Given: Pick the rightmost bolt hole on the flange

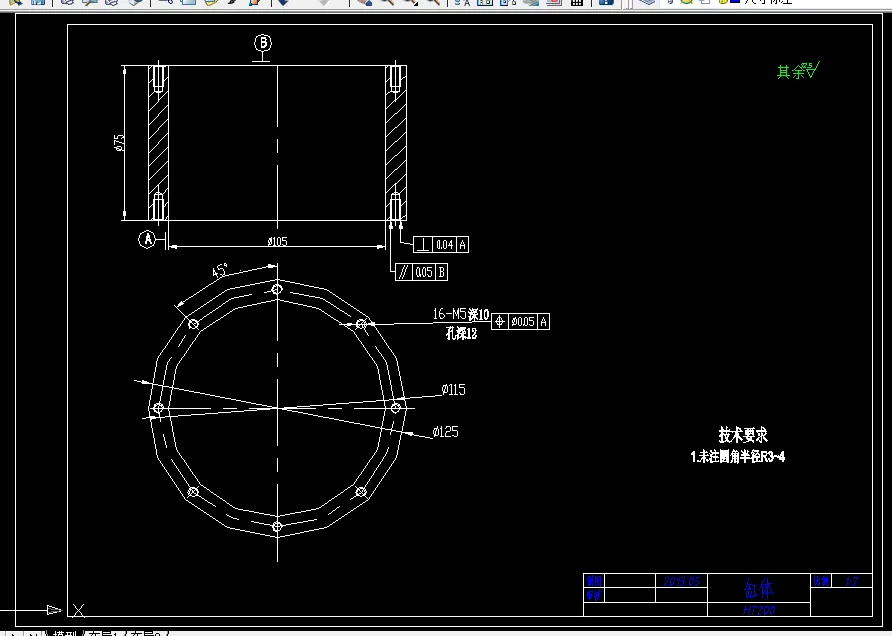Looking at the screenshot, I should 396,407.
